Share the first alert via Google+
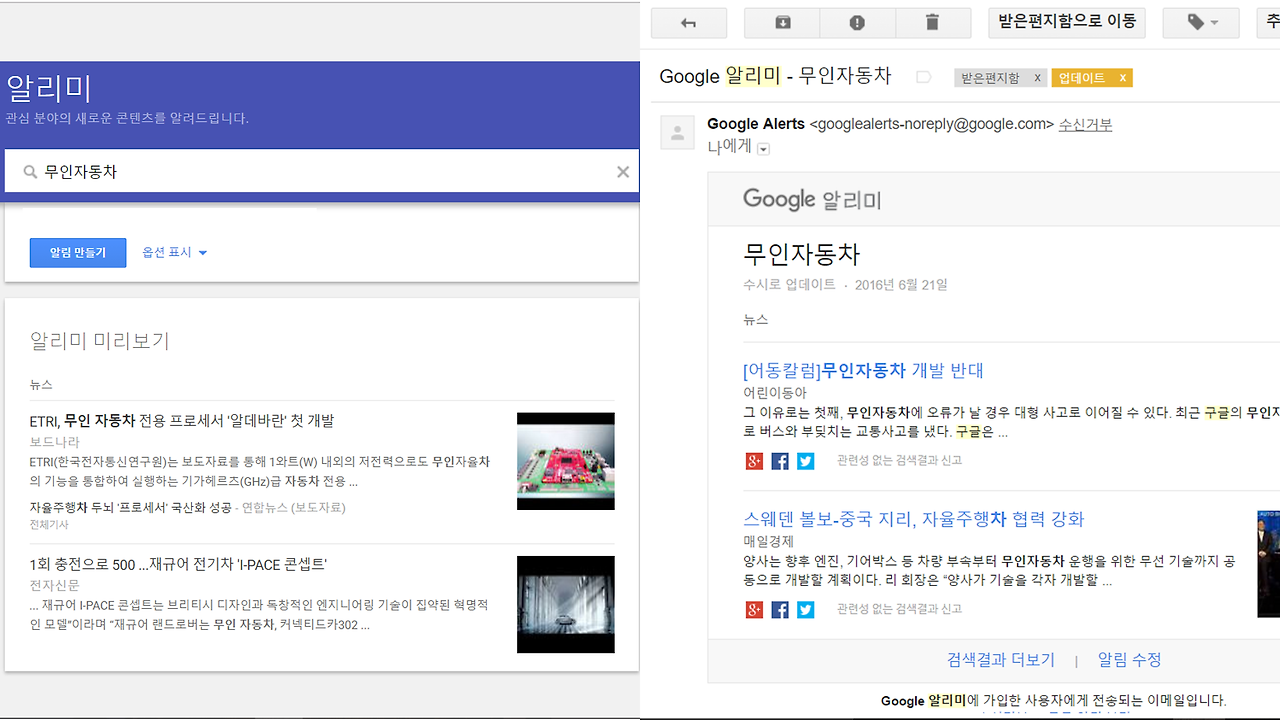 (754, 461)
